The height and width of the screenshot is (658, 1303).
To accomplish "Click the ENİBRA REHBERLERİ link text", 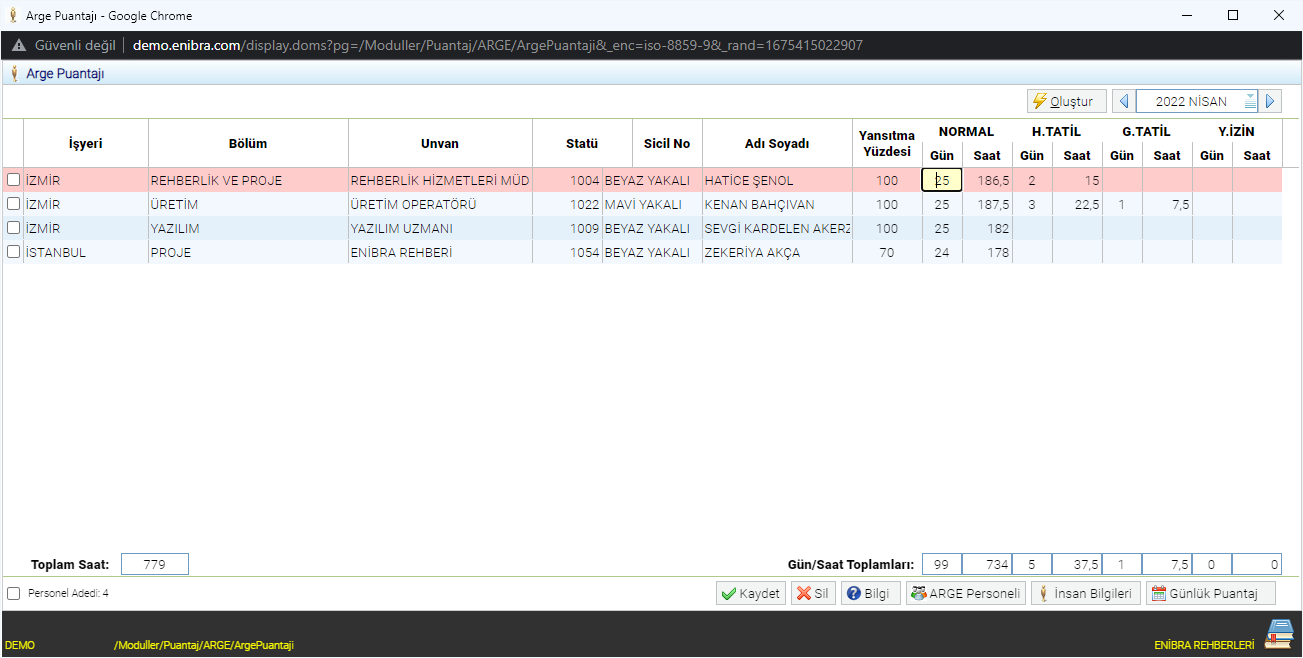I will (1203, 646).
